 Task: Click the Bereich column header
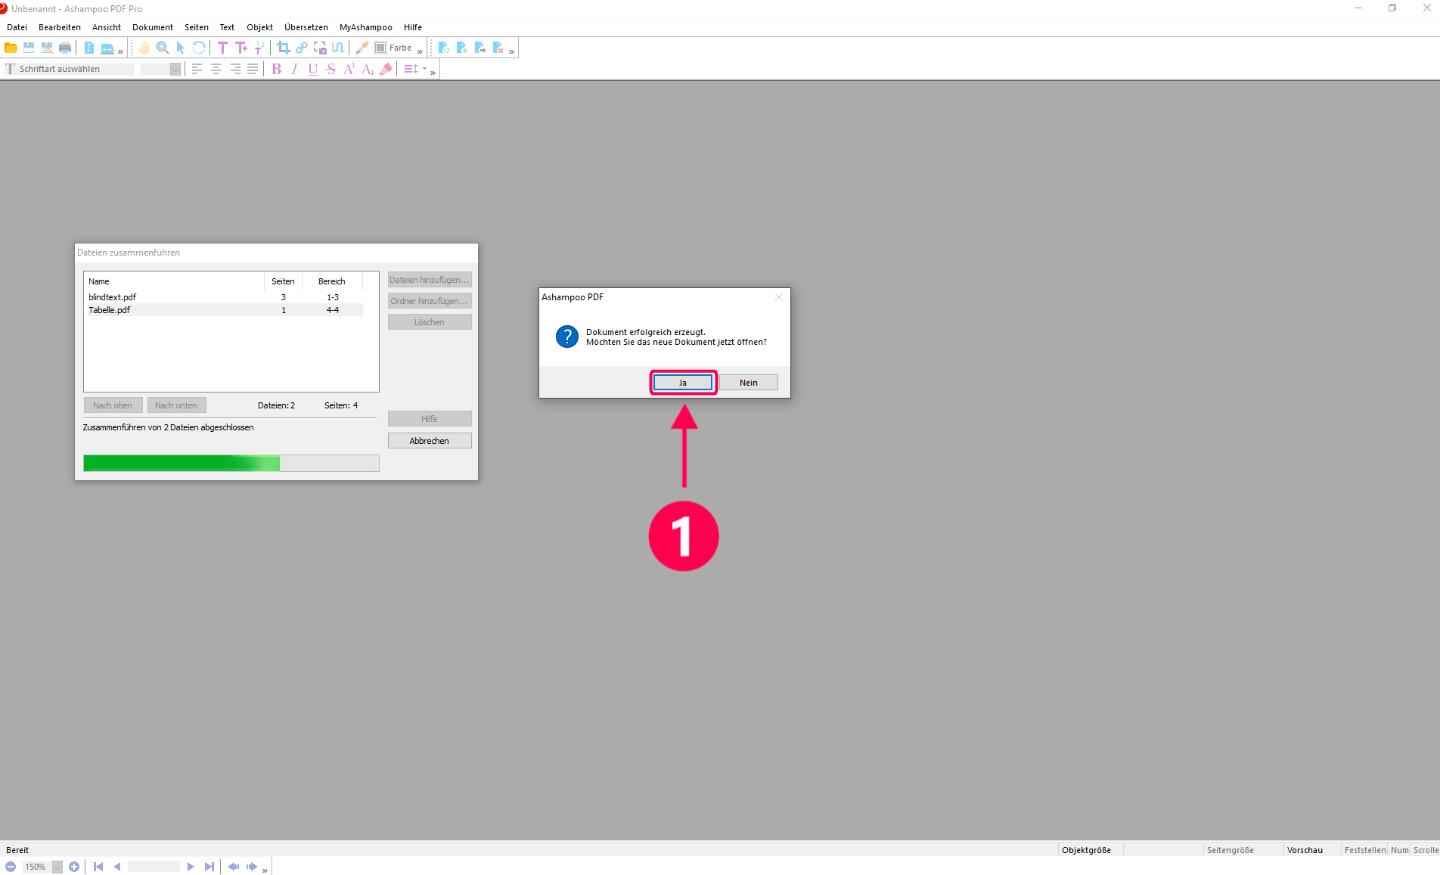pos(332,281)
